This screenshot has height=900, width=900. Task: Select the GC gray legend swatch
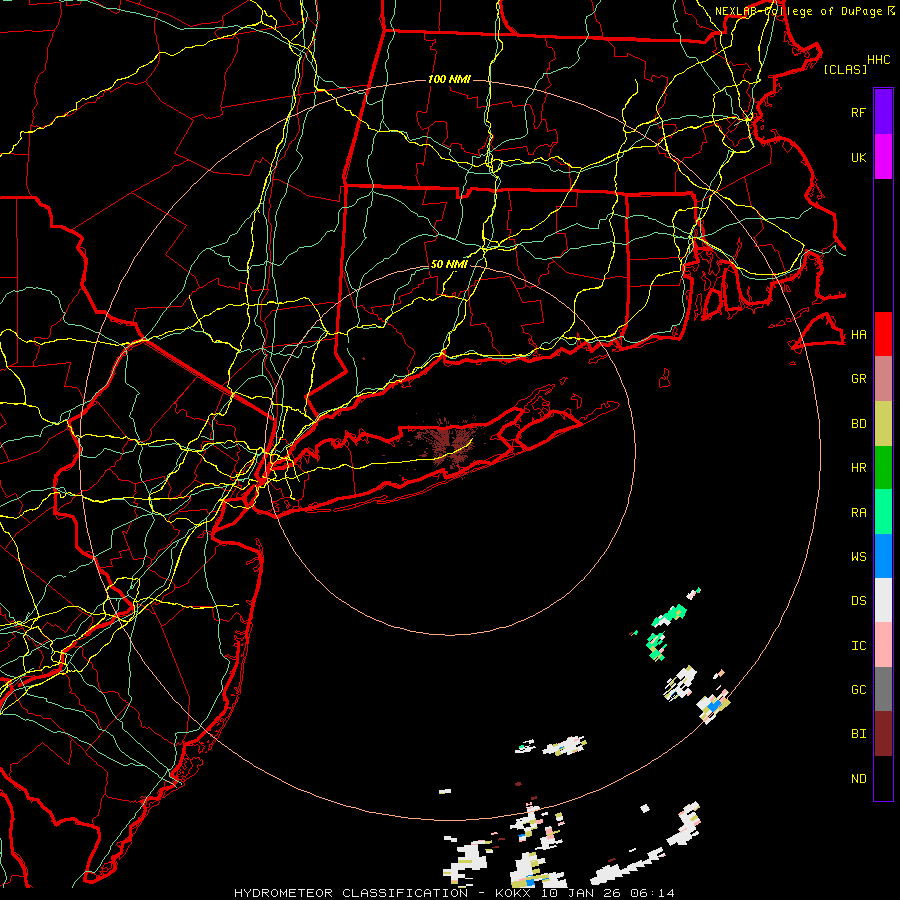883,689
